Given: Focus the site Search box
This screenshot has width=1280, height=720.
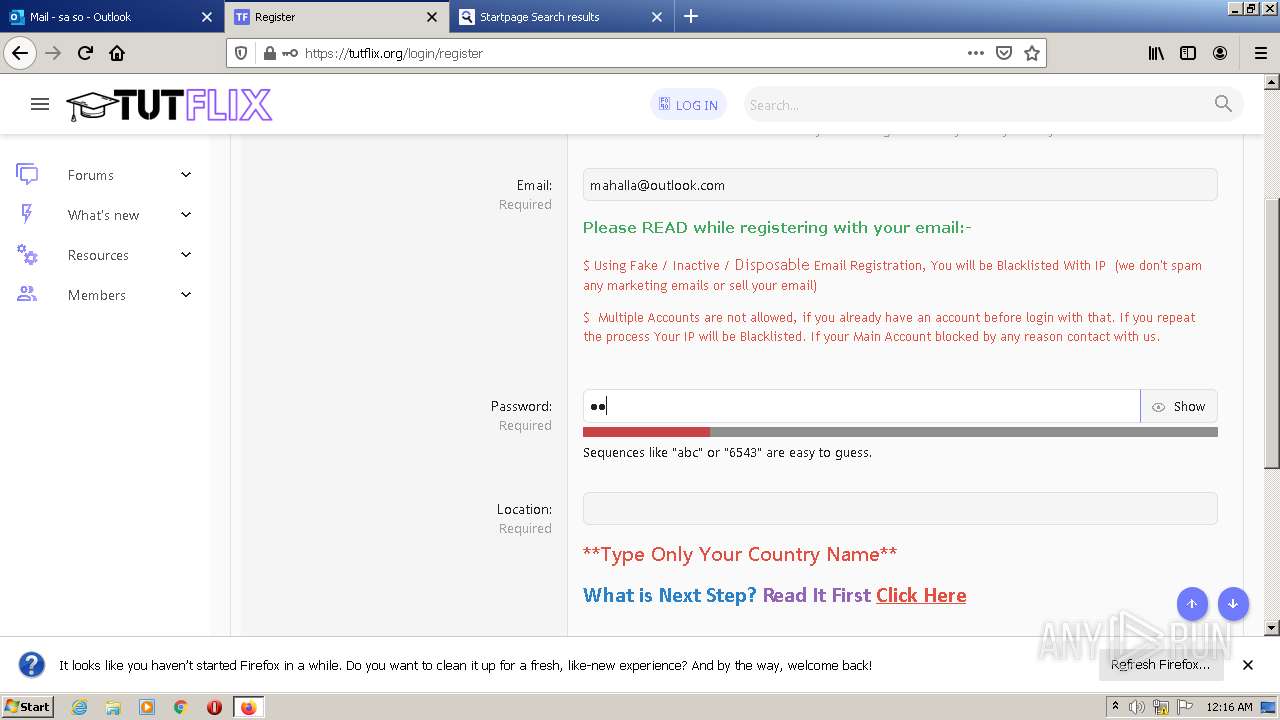Looking at the screenshot, I should [x=977, y=104].
